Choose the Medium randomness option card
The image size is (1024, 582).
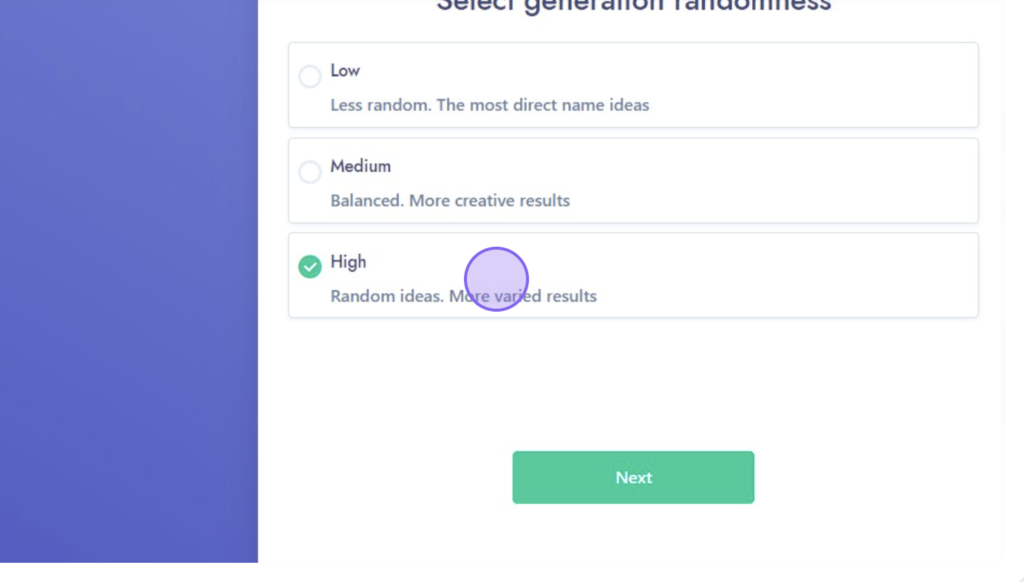pyautogui.click(x=633, y=180)
